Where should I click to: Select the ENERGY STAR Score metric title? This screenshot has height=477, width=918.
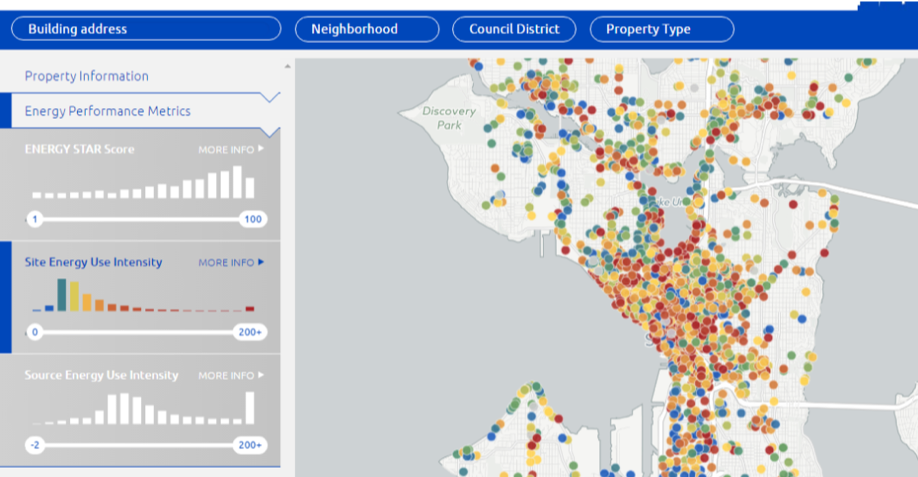80,150
